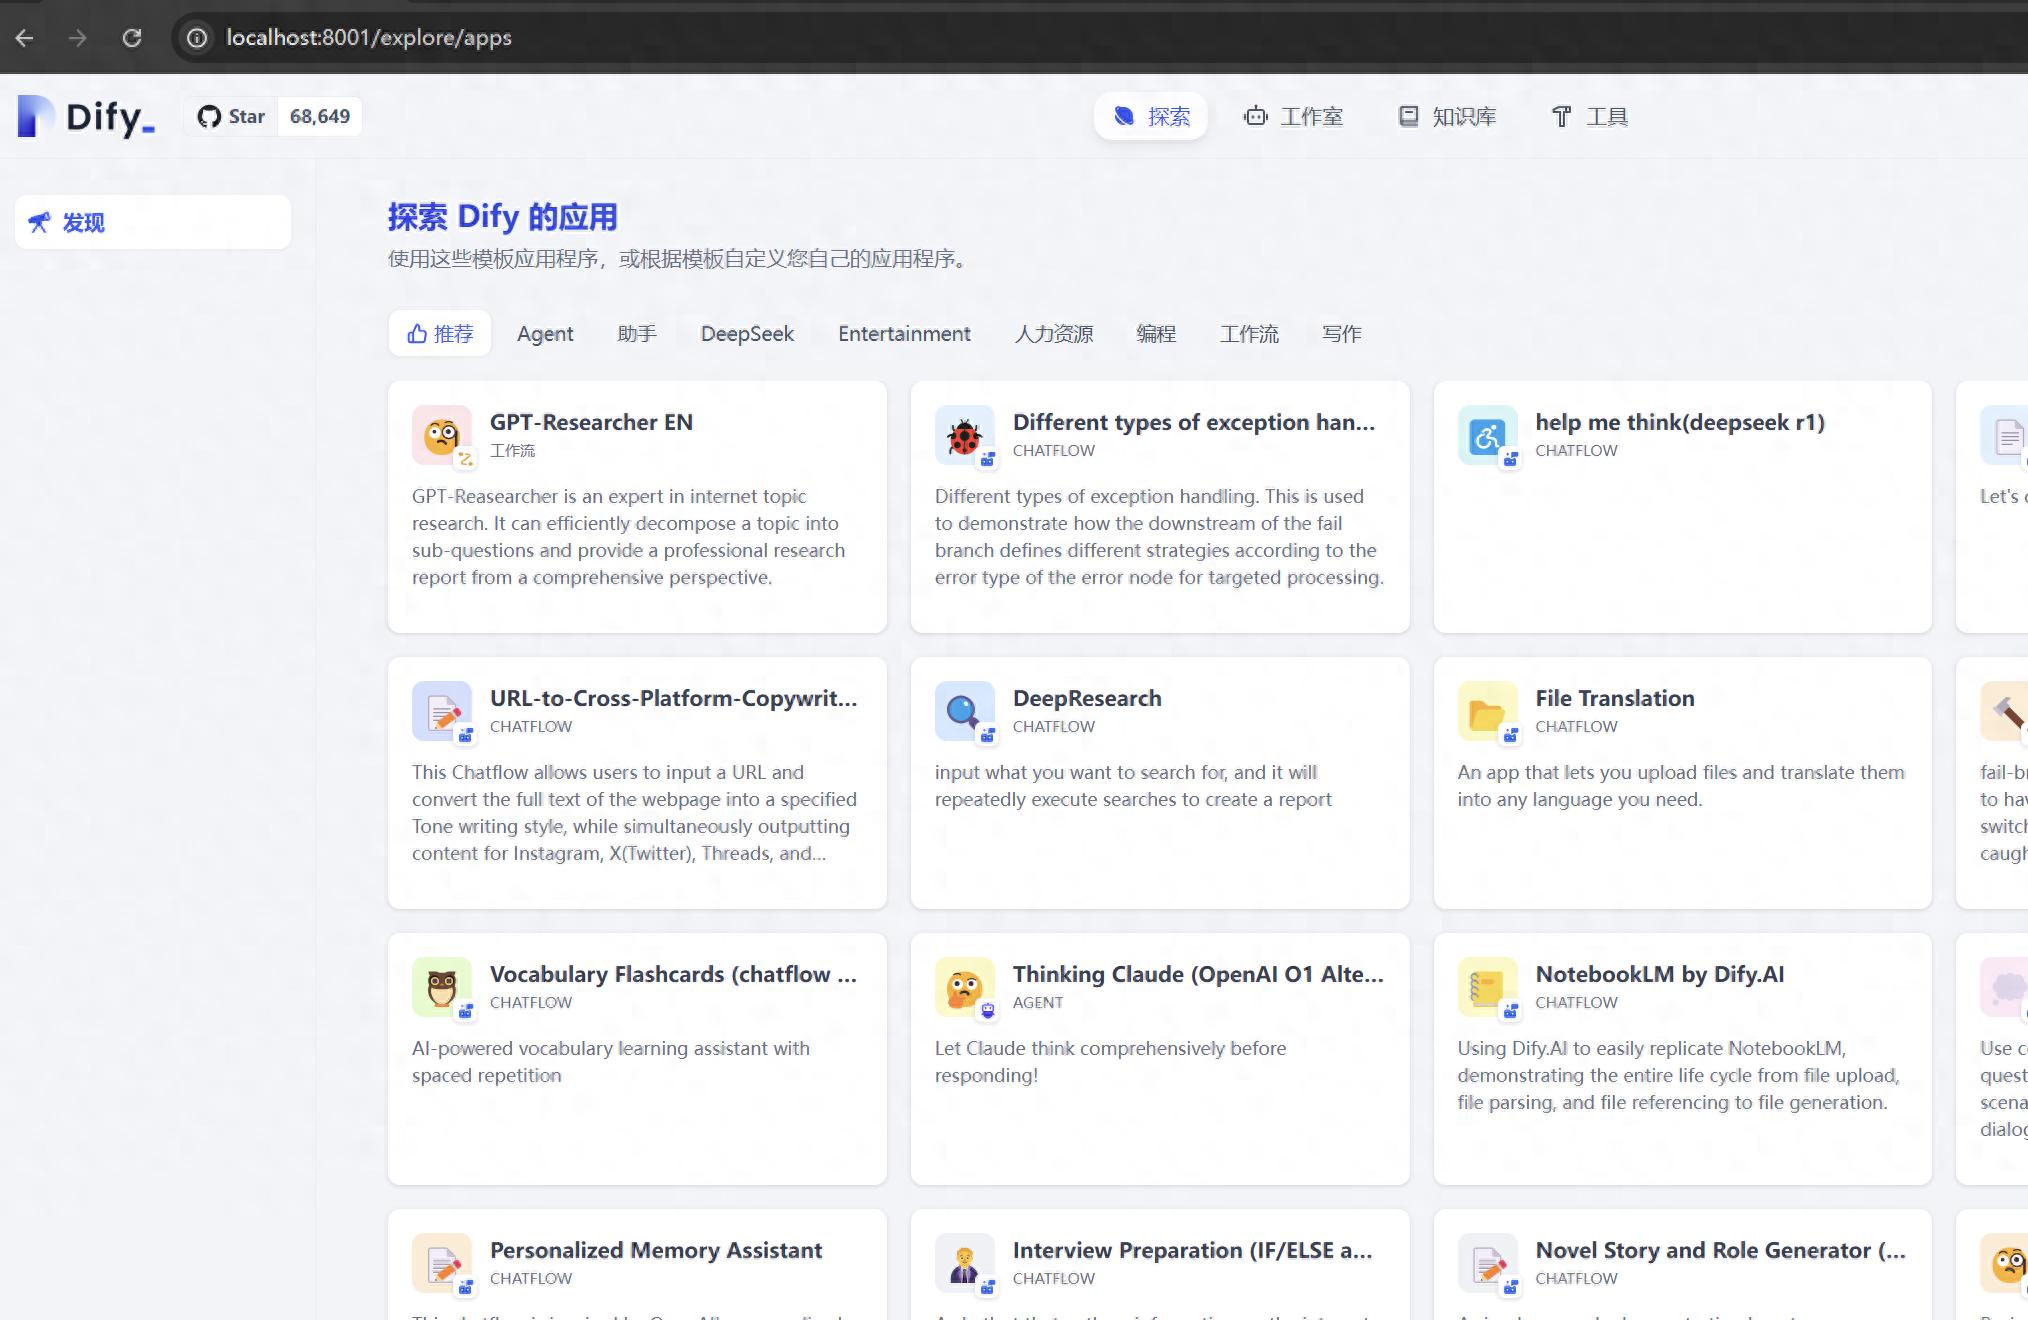2028x1320 pixels.
Task: Open GPT-Researcher EN app title
Action: point(591,422)
